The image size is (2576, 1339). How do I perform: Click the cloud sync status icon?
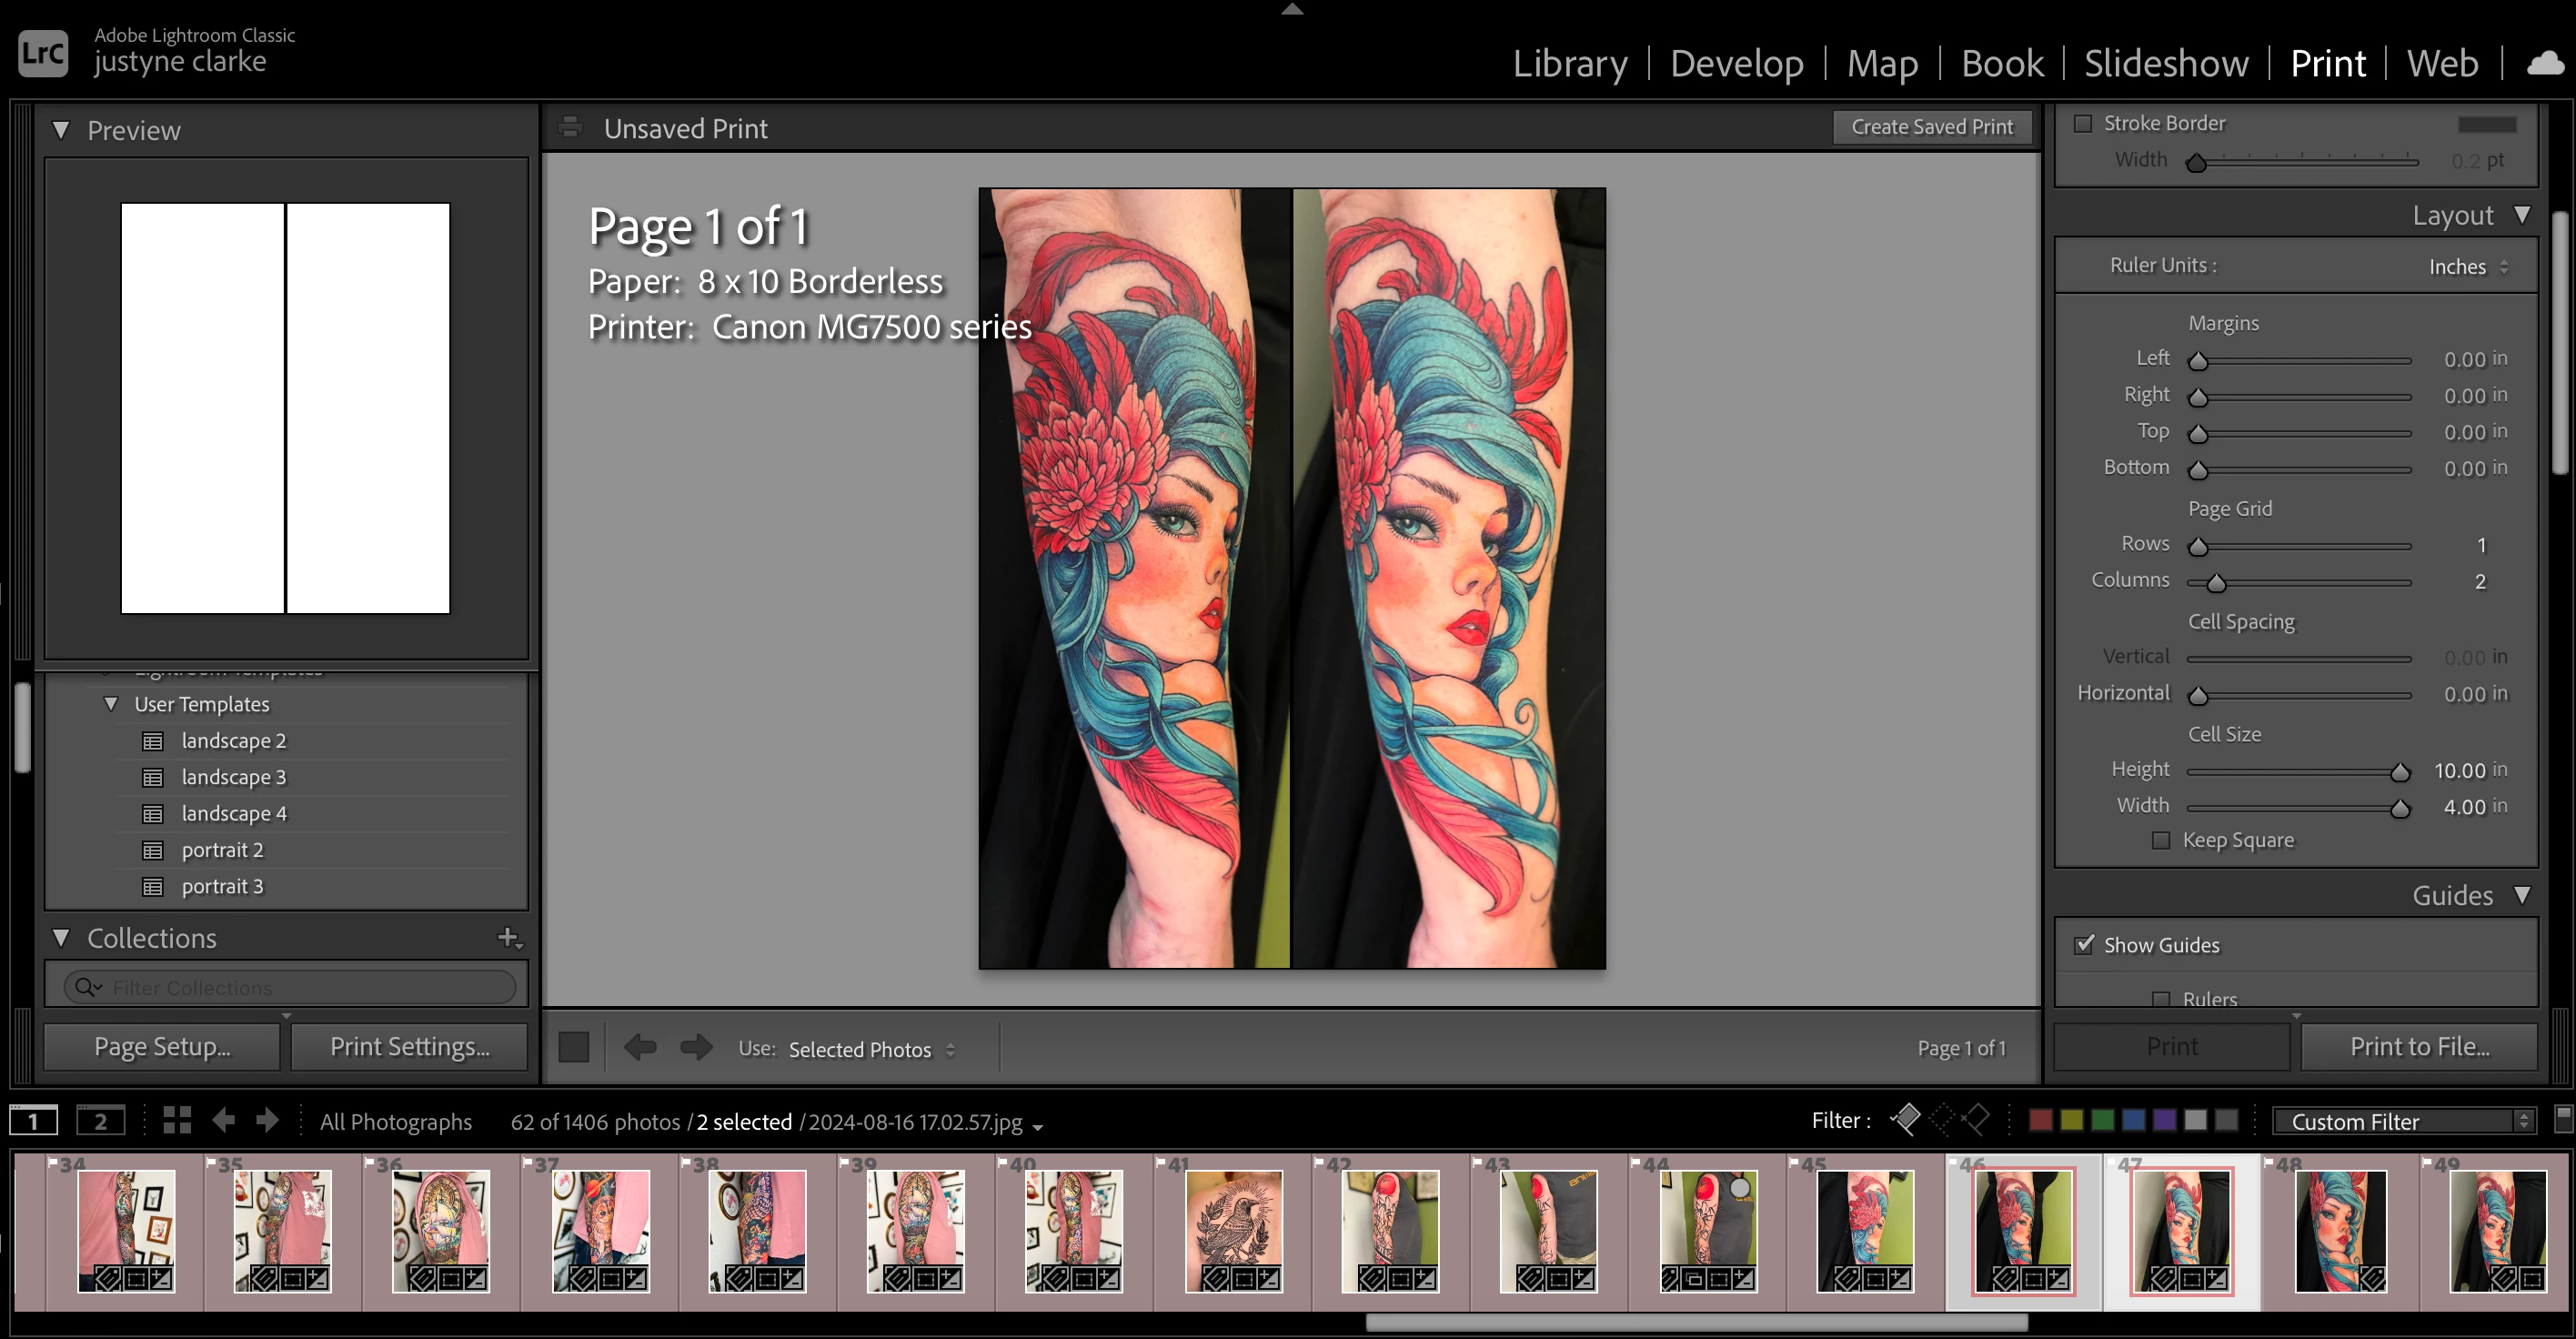click(2544, 64)
